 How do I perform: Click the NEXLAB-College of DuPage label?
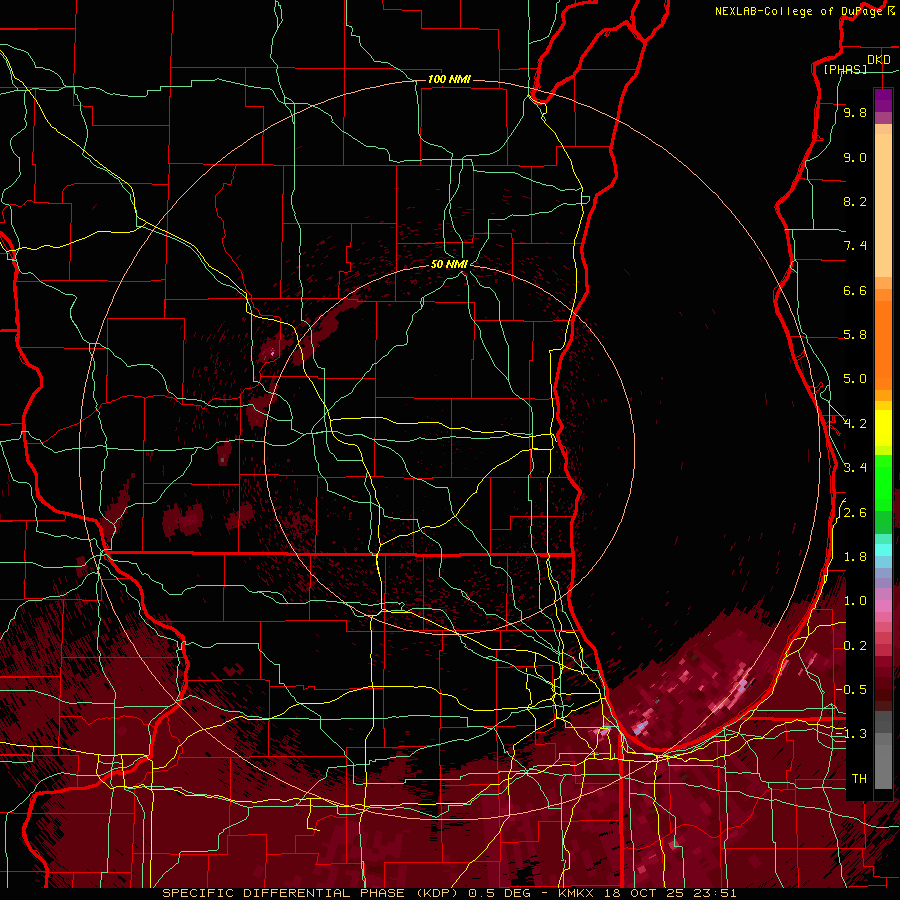click(x=798, y=11)
